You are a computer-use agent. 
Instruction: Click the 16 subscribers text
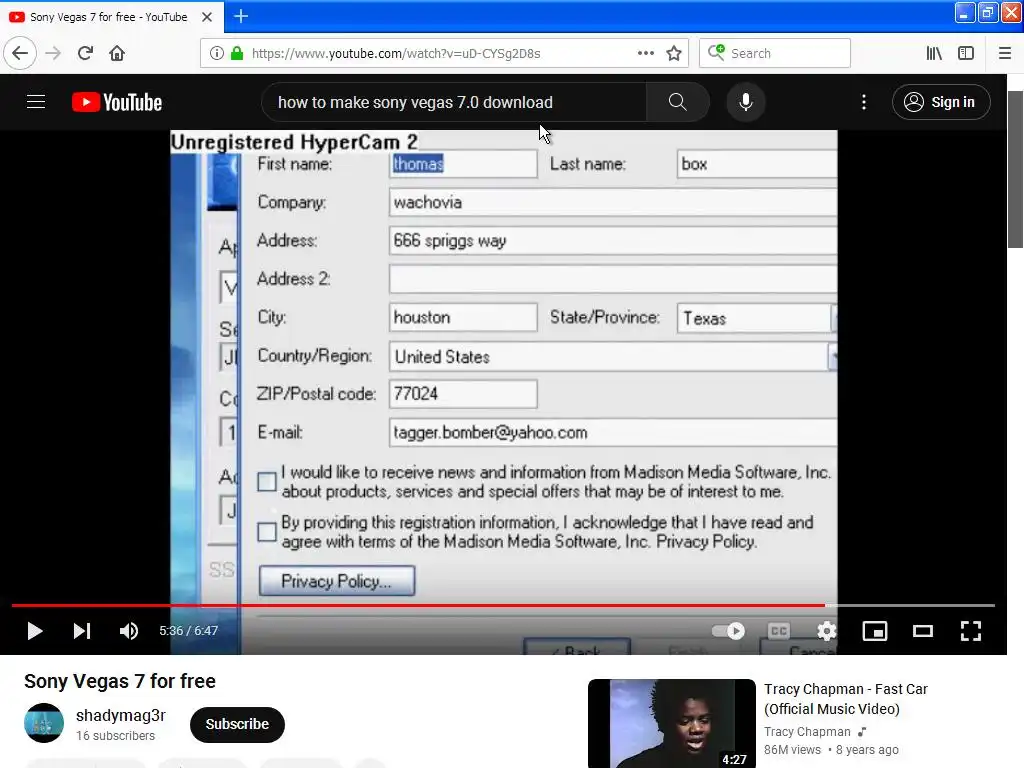pos(116,735)
